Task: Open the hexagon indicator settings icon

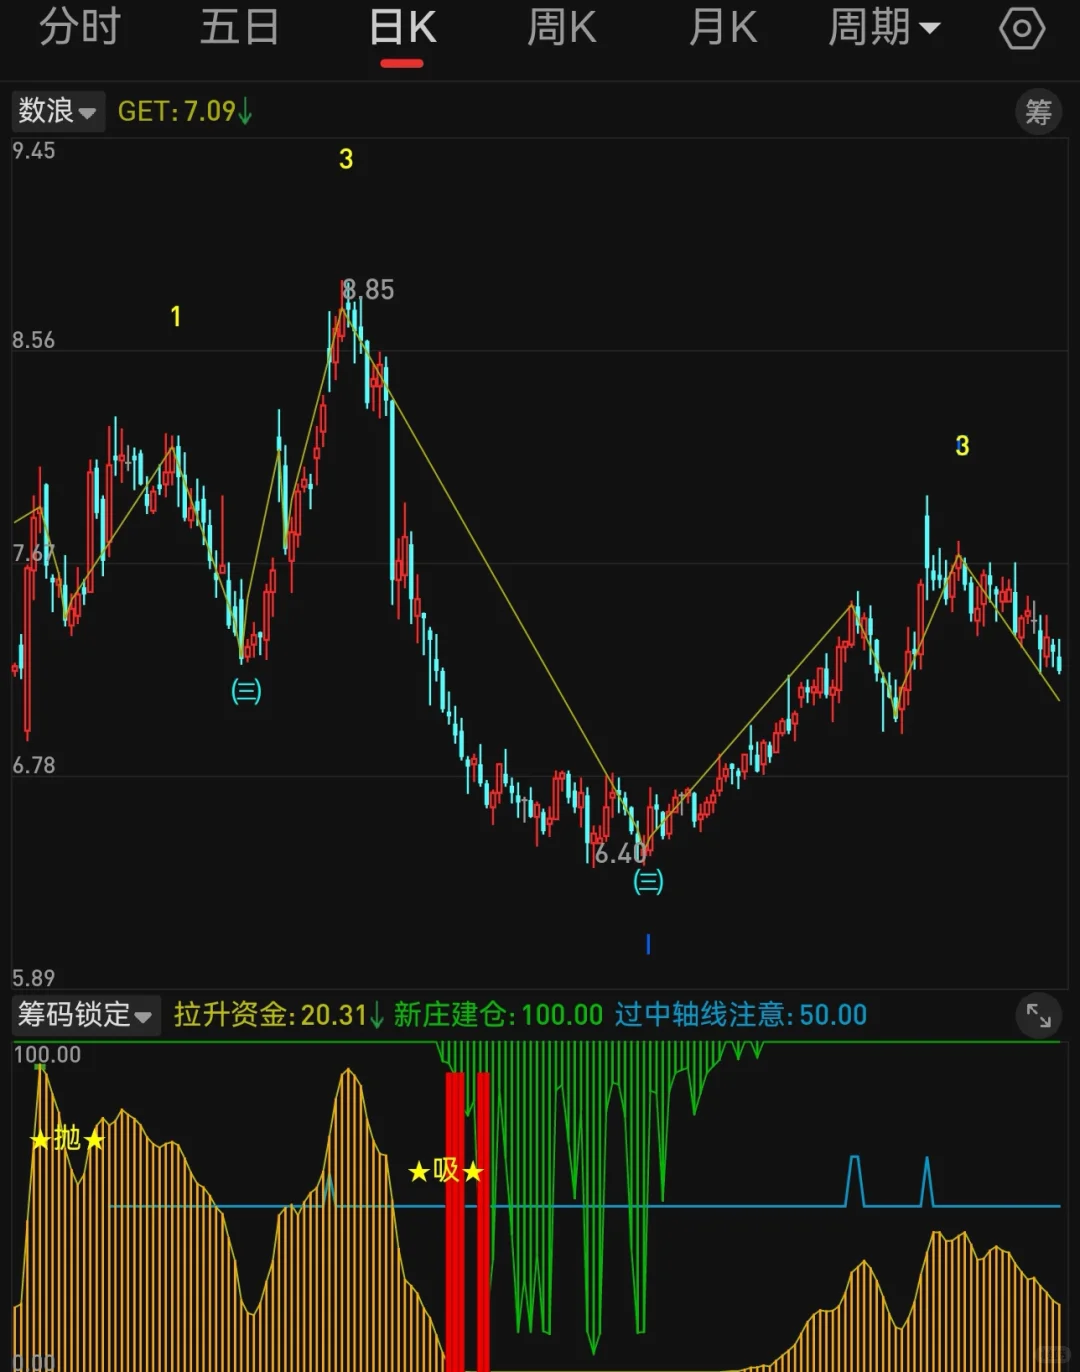Action: point(1022,27)
